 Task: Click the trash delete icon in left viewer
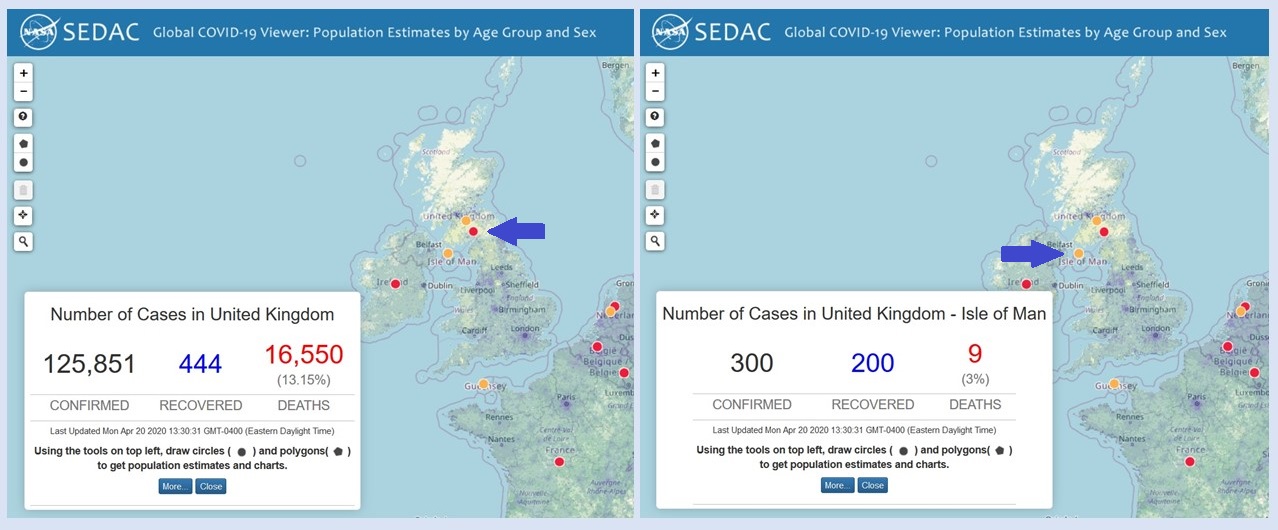tap(24, 189)
